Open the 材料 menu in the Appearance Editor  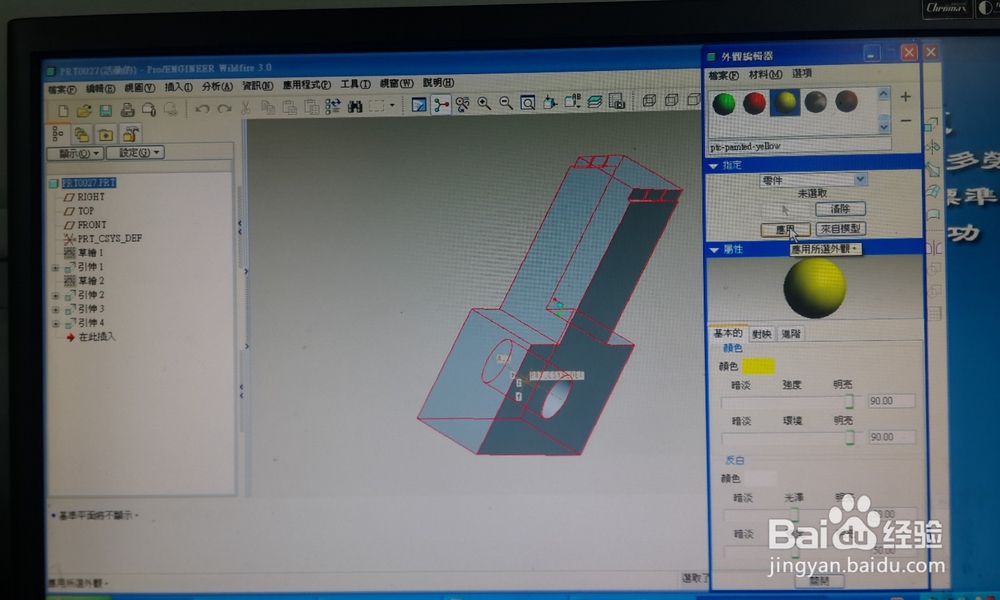pos(765,75)
